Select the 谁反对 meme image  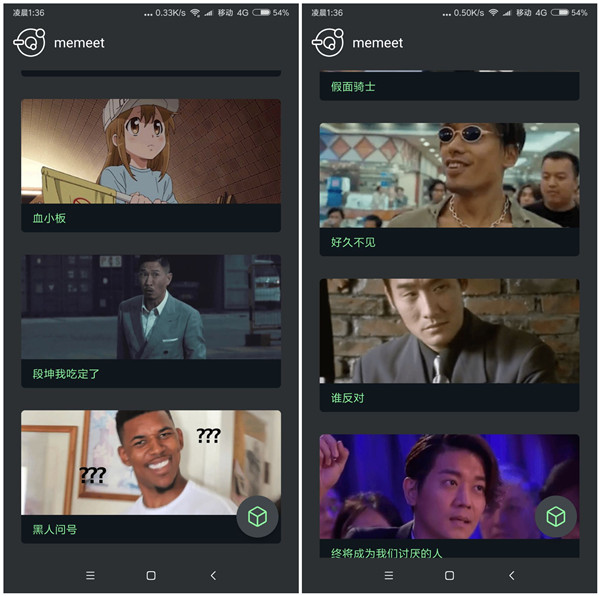point(449,331)
